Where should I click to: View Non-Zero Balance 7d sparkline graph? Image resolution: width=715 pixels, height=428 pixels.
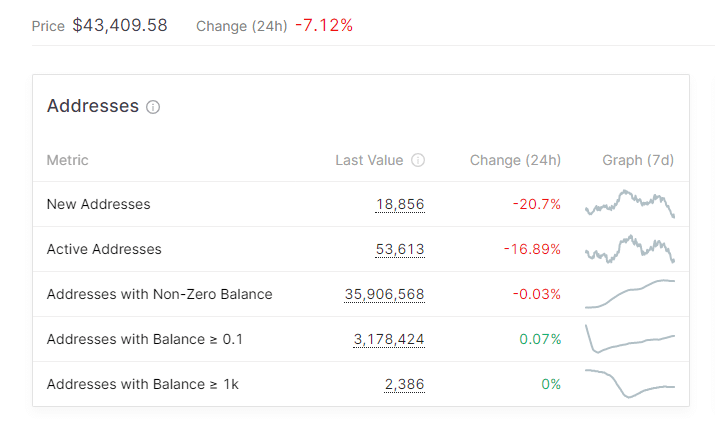pos(630,294)
